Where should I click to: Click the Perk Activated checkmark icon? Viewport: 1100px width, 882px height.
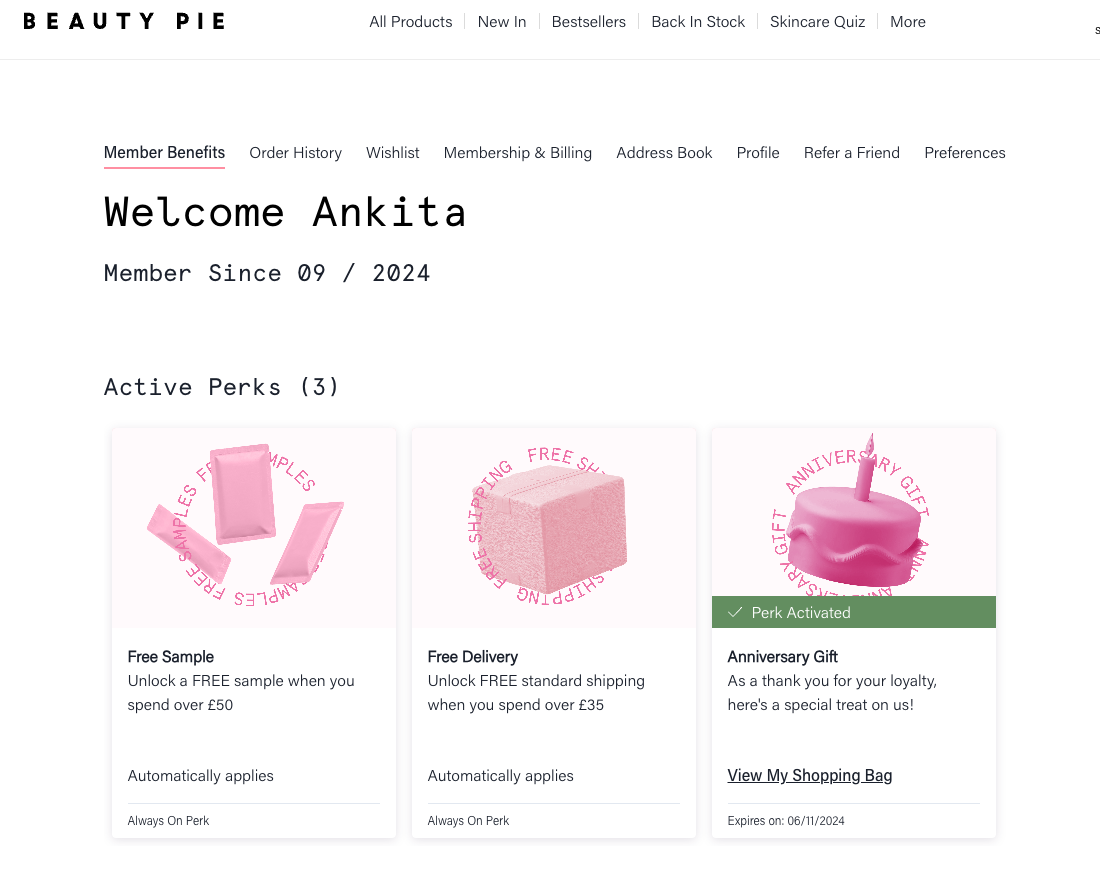click(x=735, y=612)
